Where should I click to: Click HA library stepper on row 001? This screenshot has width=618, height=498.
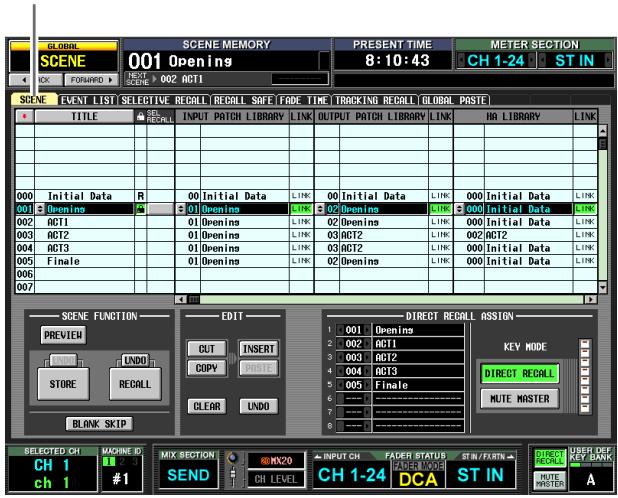[460, 209]
